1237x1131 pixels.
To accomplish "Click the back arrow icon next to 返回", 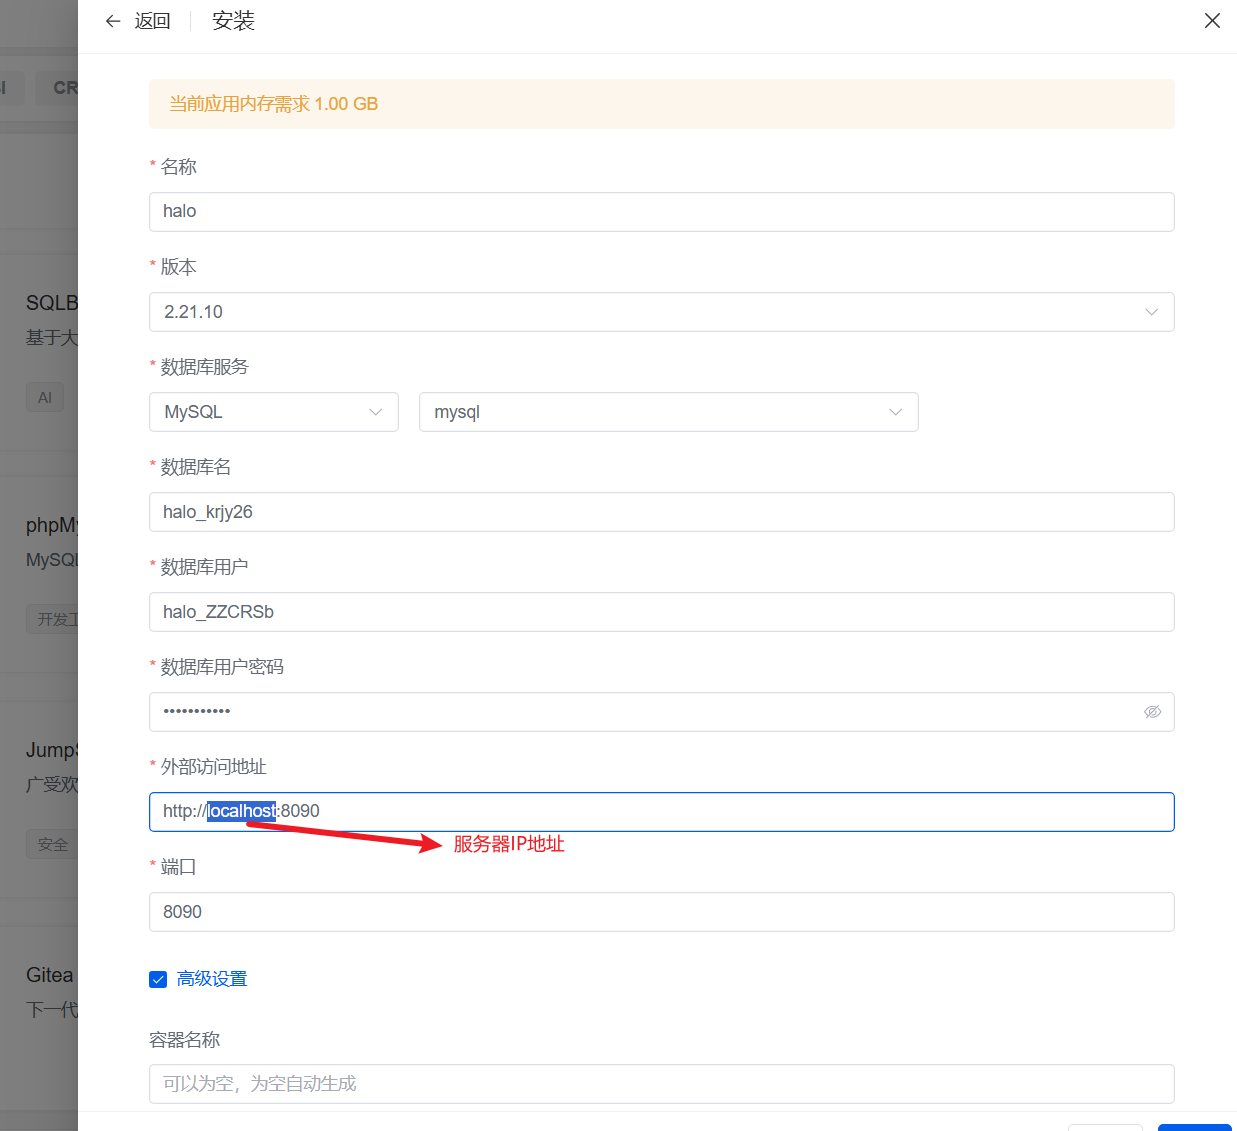I will pos(112,20).
